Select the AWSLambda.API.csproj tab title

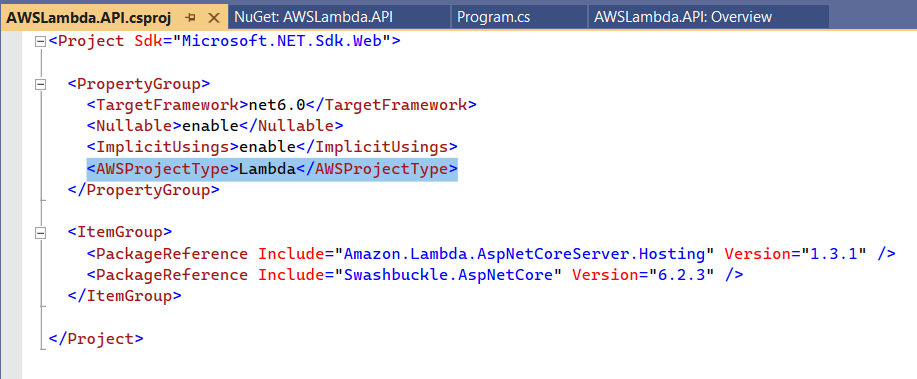(x=88, y=18)
